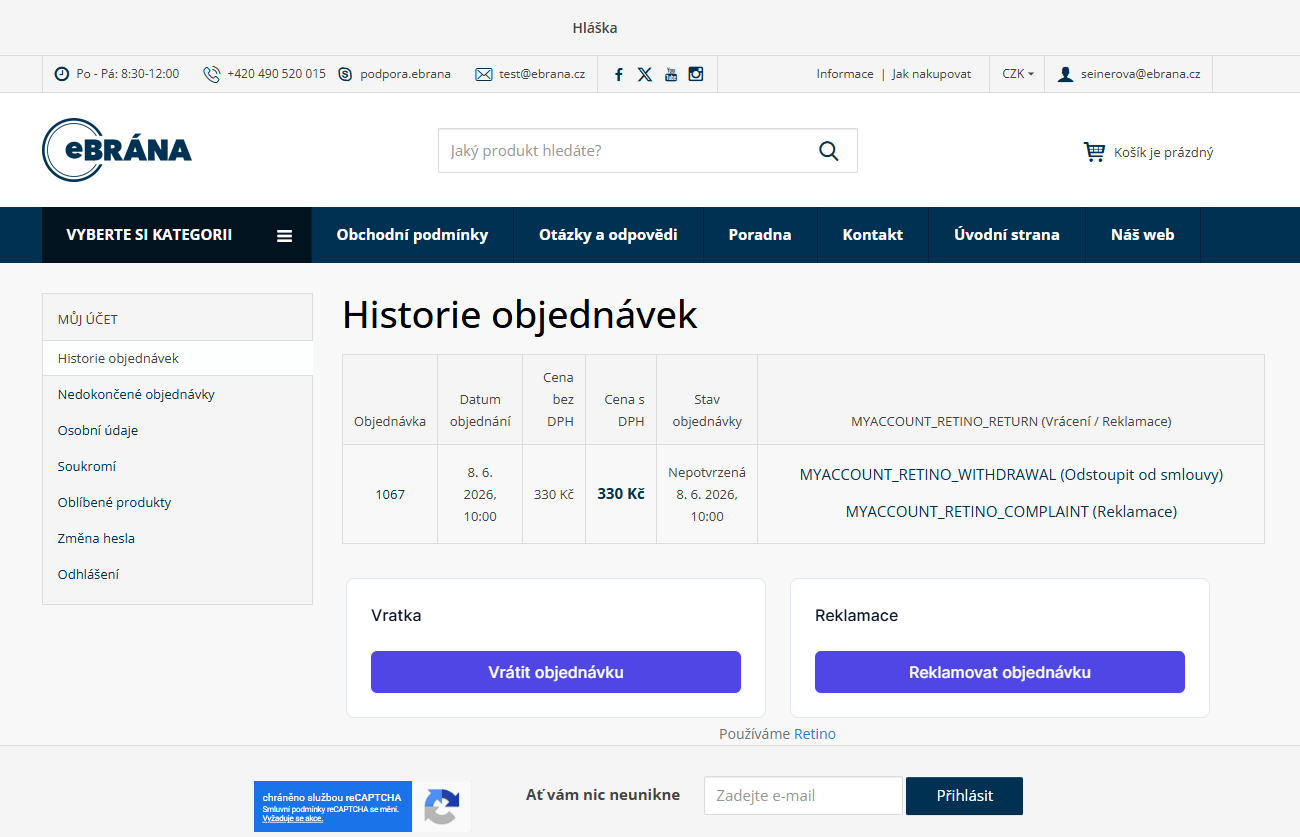Go to Poradna in navigation bar

coord(760,235)
